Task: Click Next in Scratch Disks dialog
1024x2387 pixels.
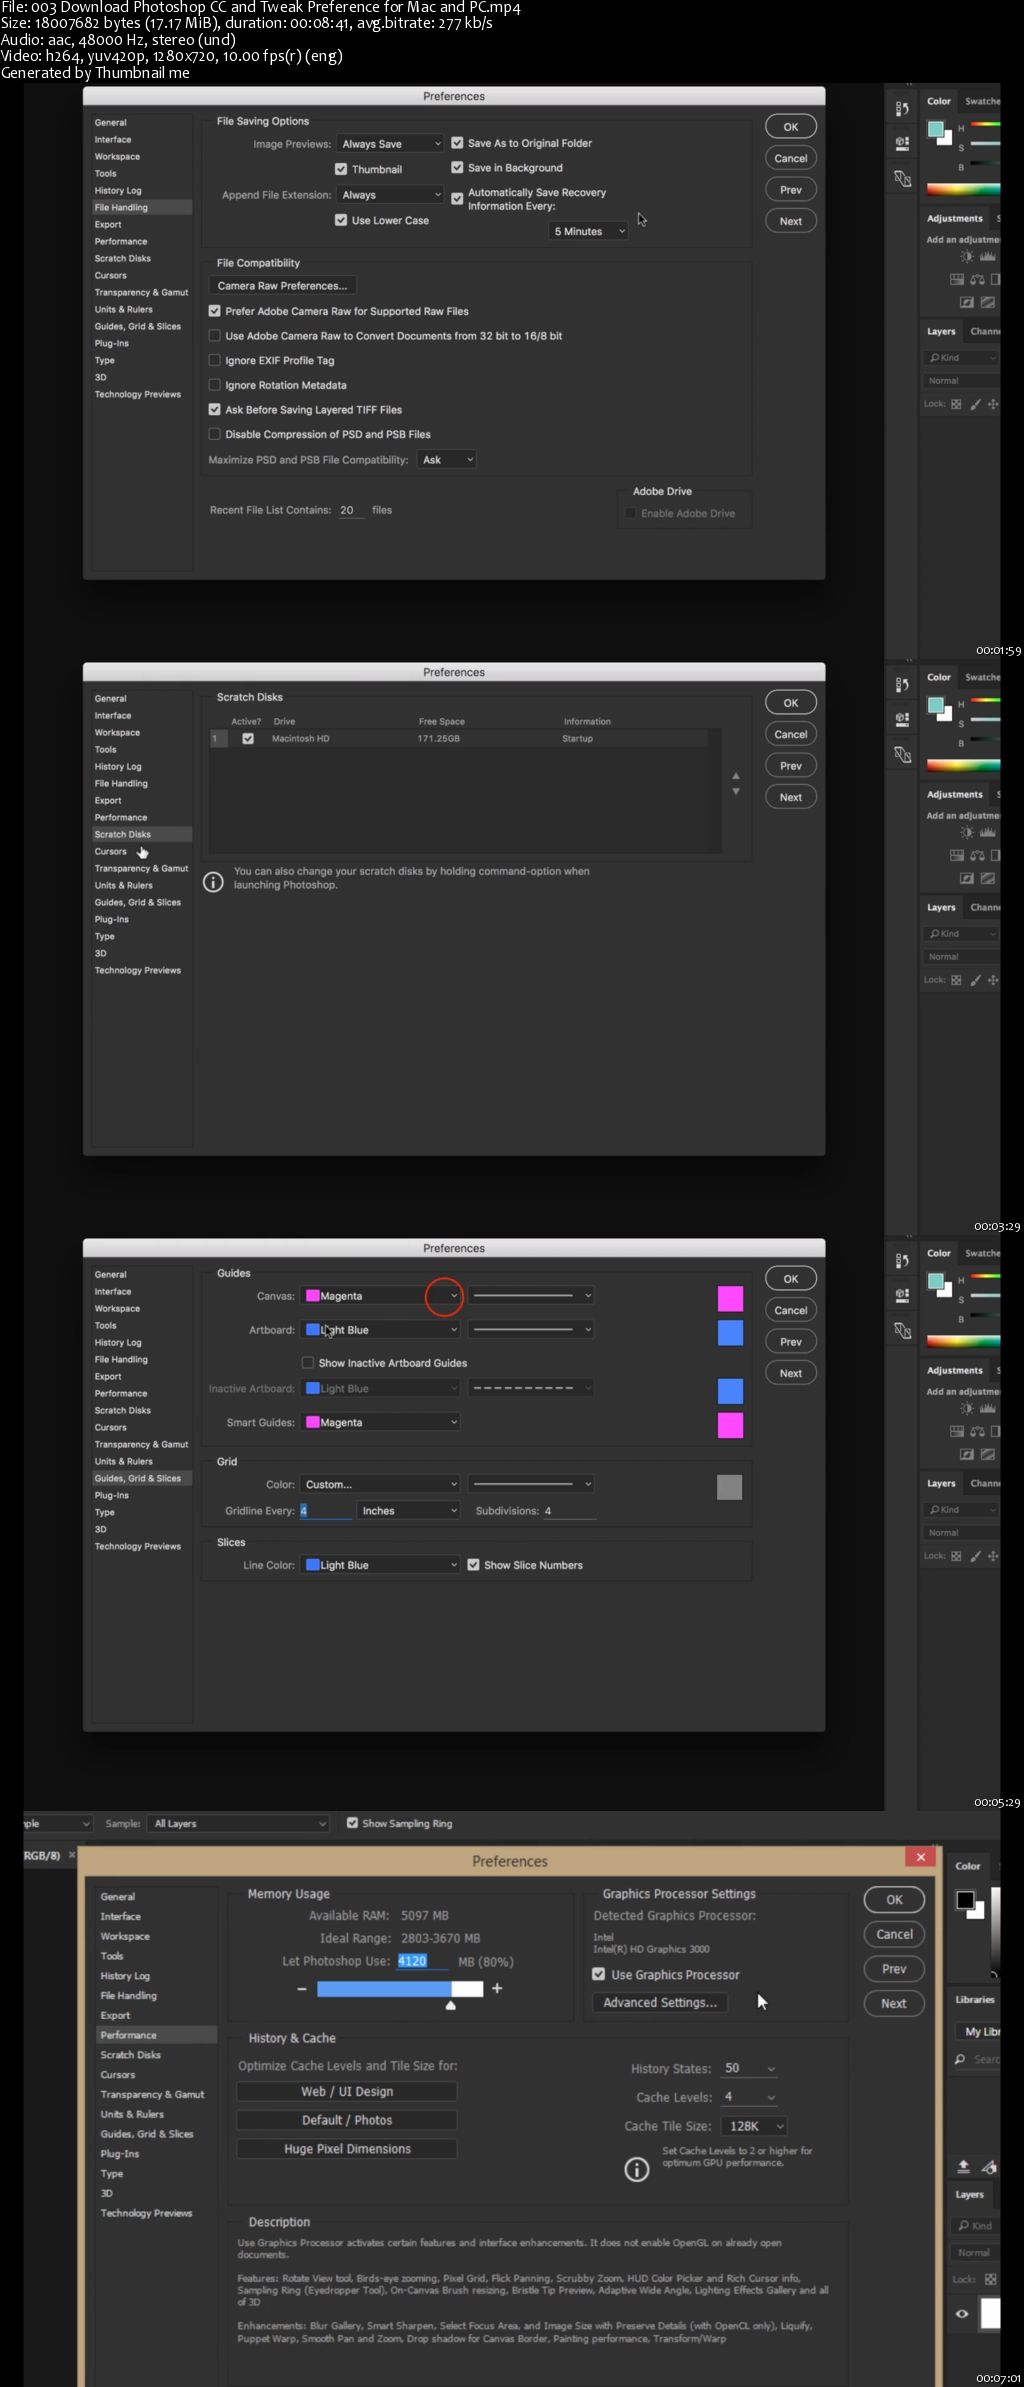Action: (791, 797)
